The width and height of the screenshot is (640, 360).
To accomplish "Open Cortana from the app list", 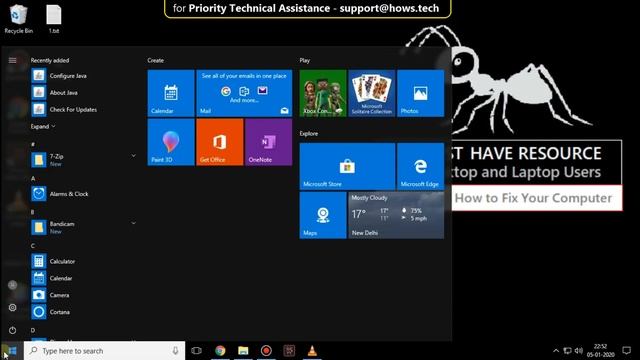I will click(84, 312).
